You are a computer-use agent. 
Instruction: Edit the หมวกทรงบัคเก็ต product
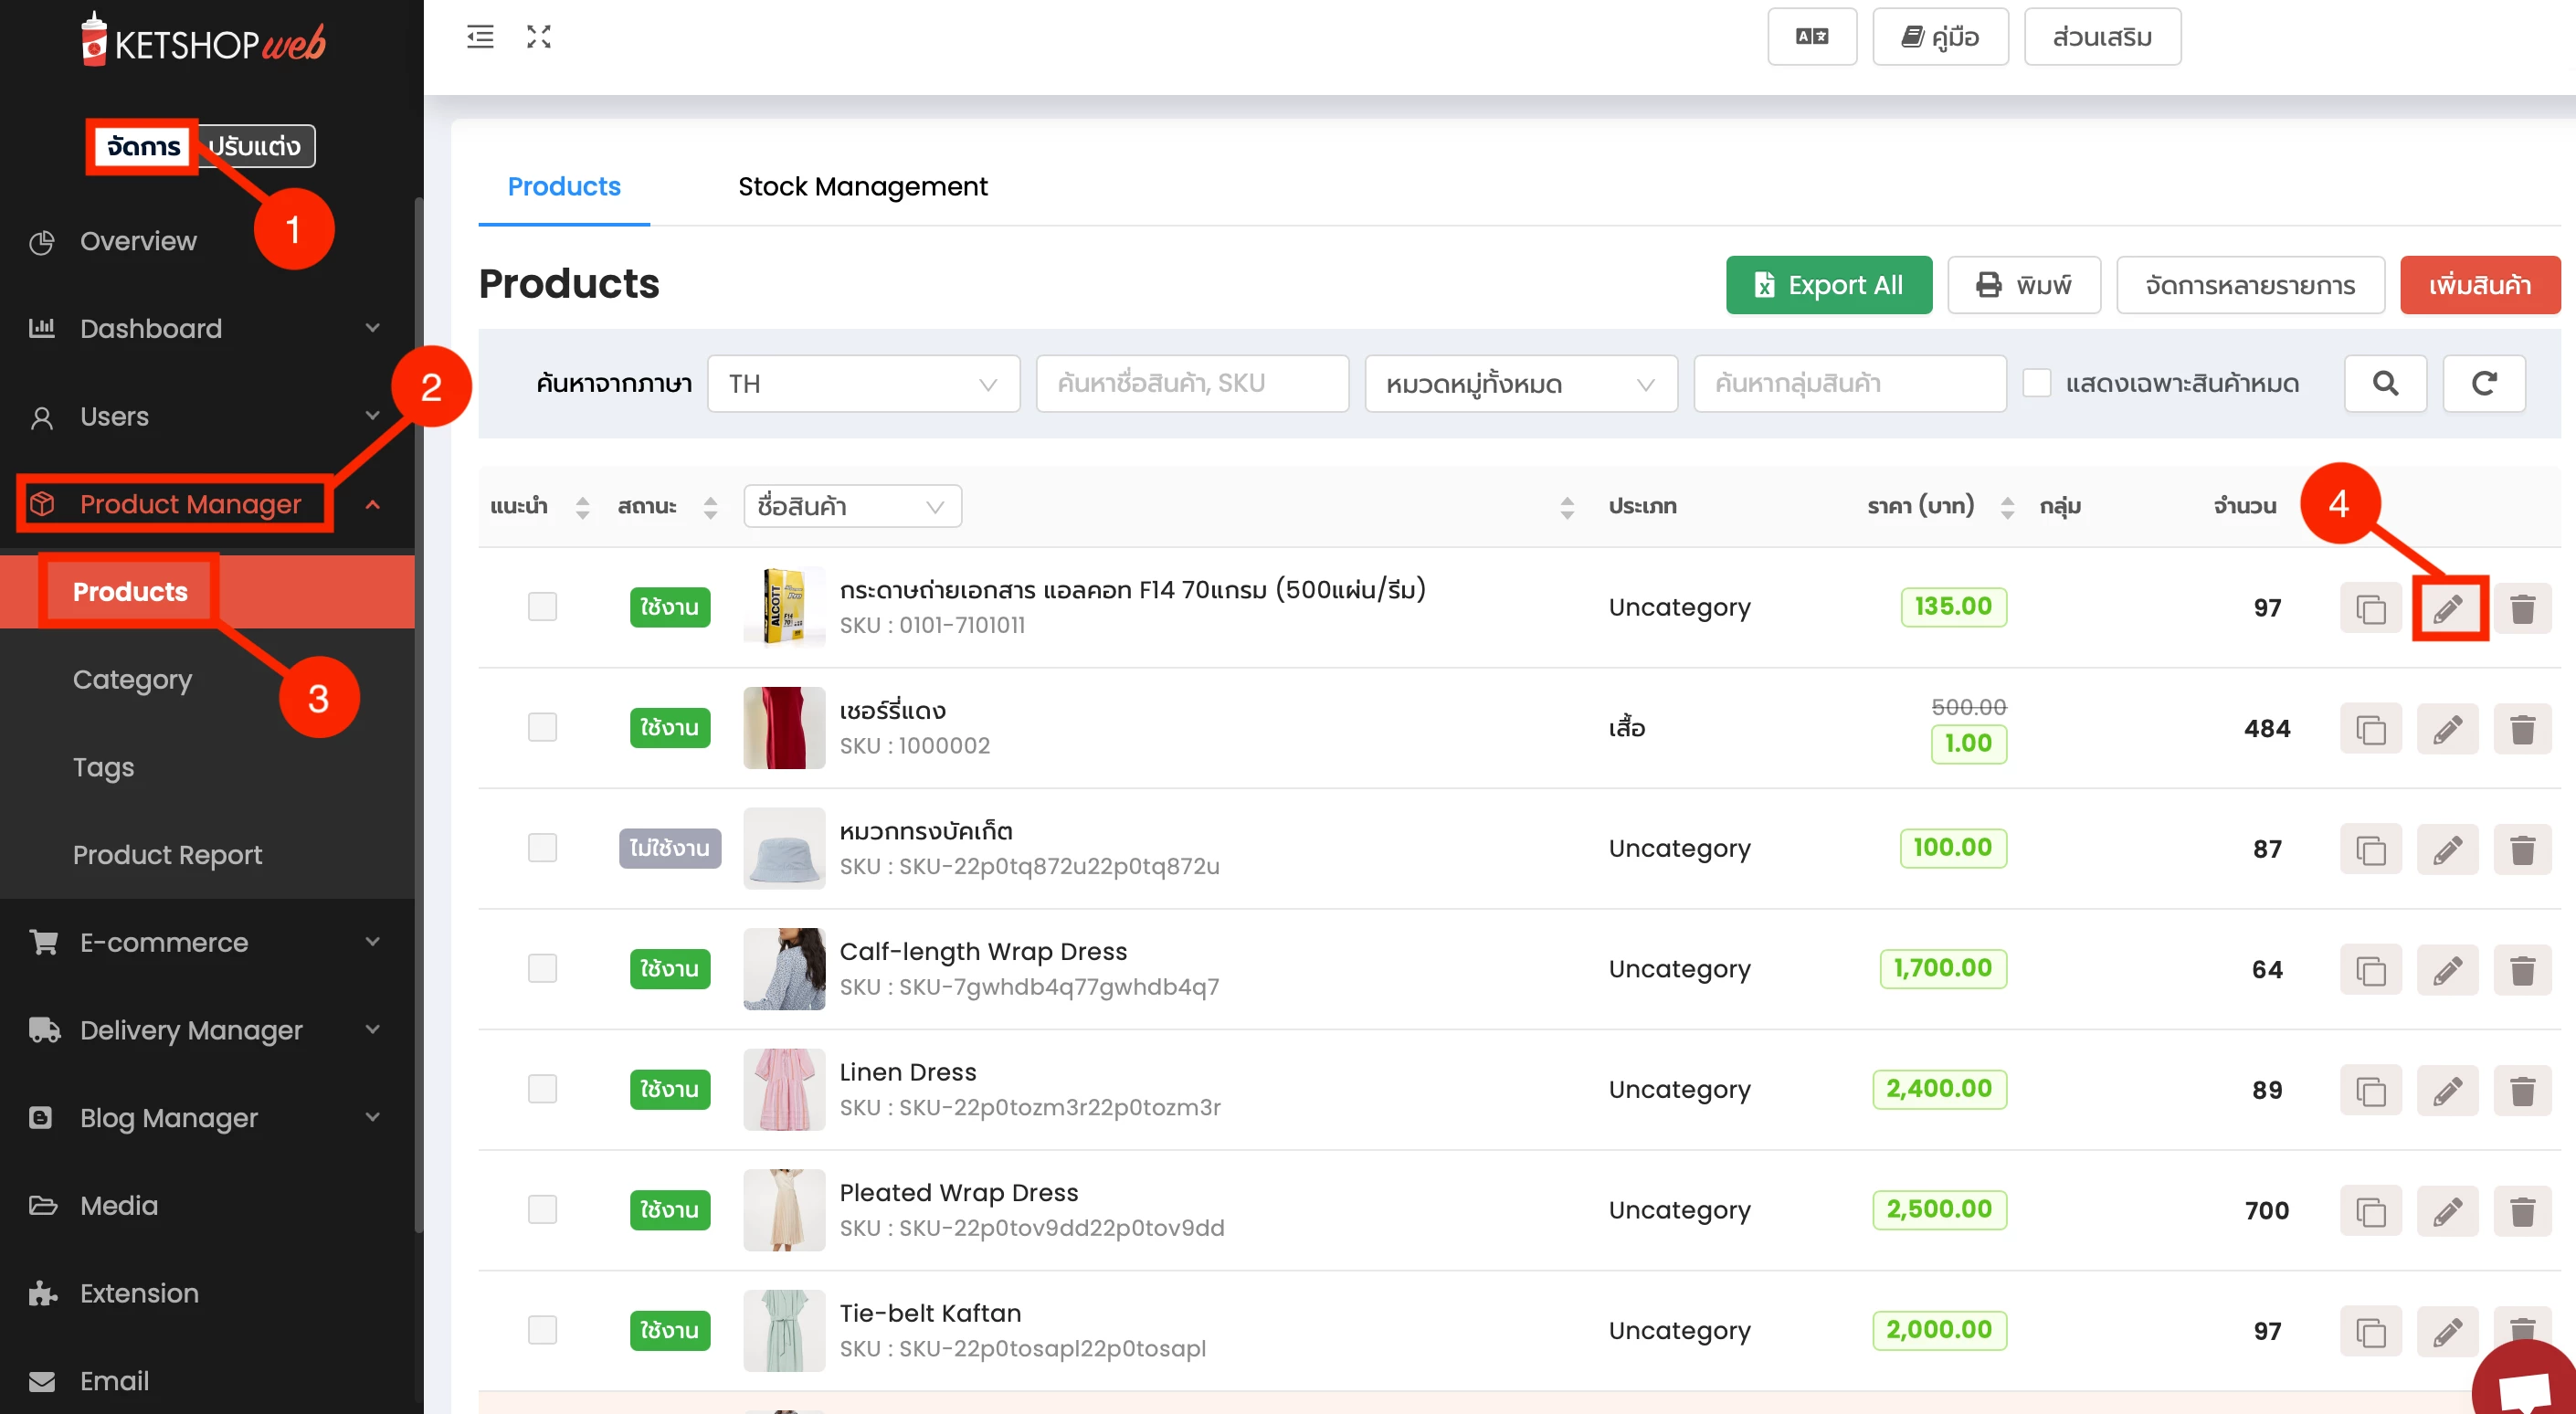[x=2447, y=850]
